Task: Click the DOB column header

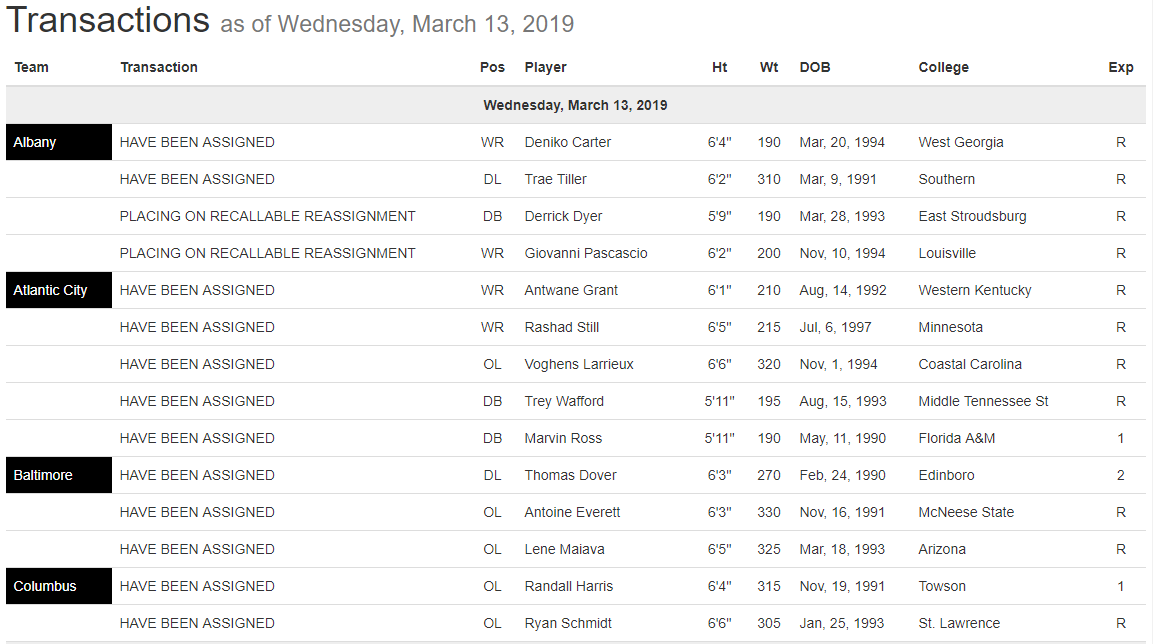Action: (815, 67)
